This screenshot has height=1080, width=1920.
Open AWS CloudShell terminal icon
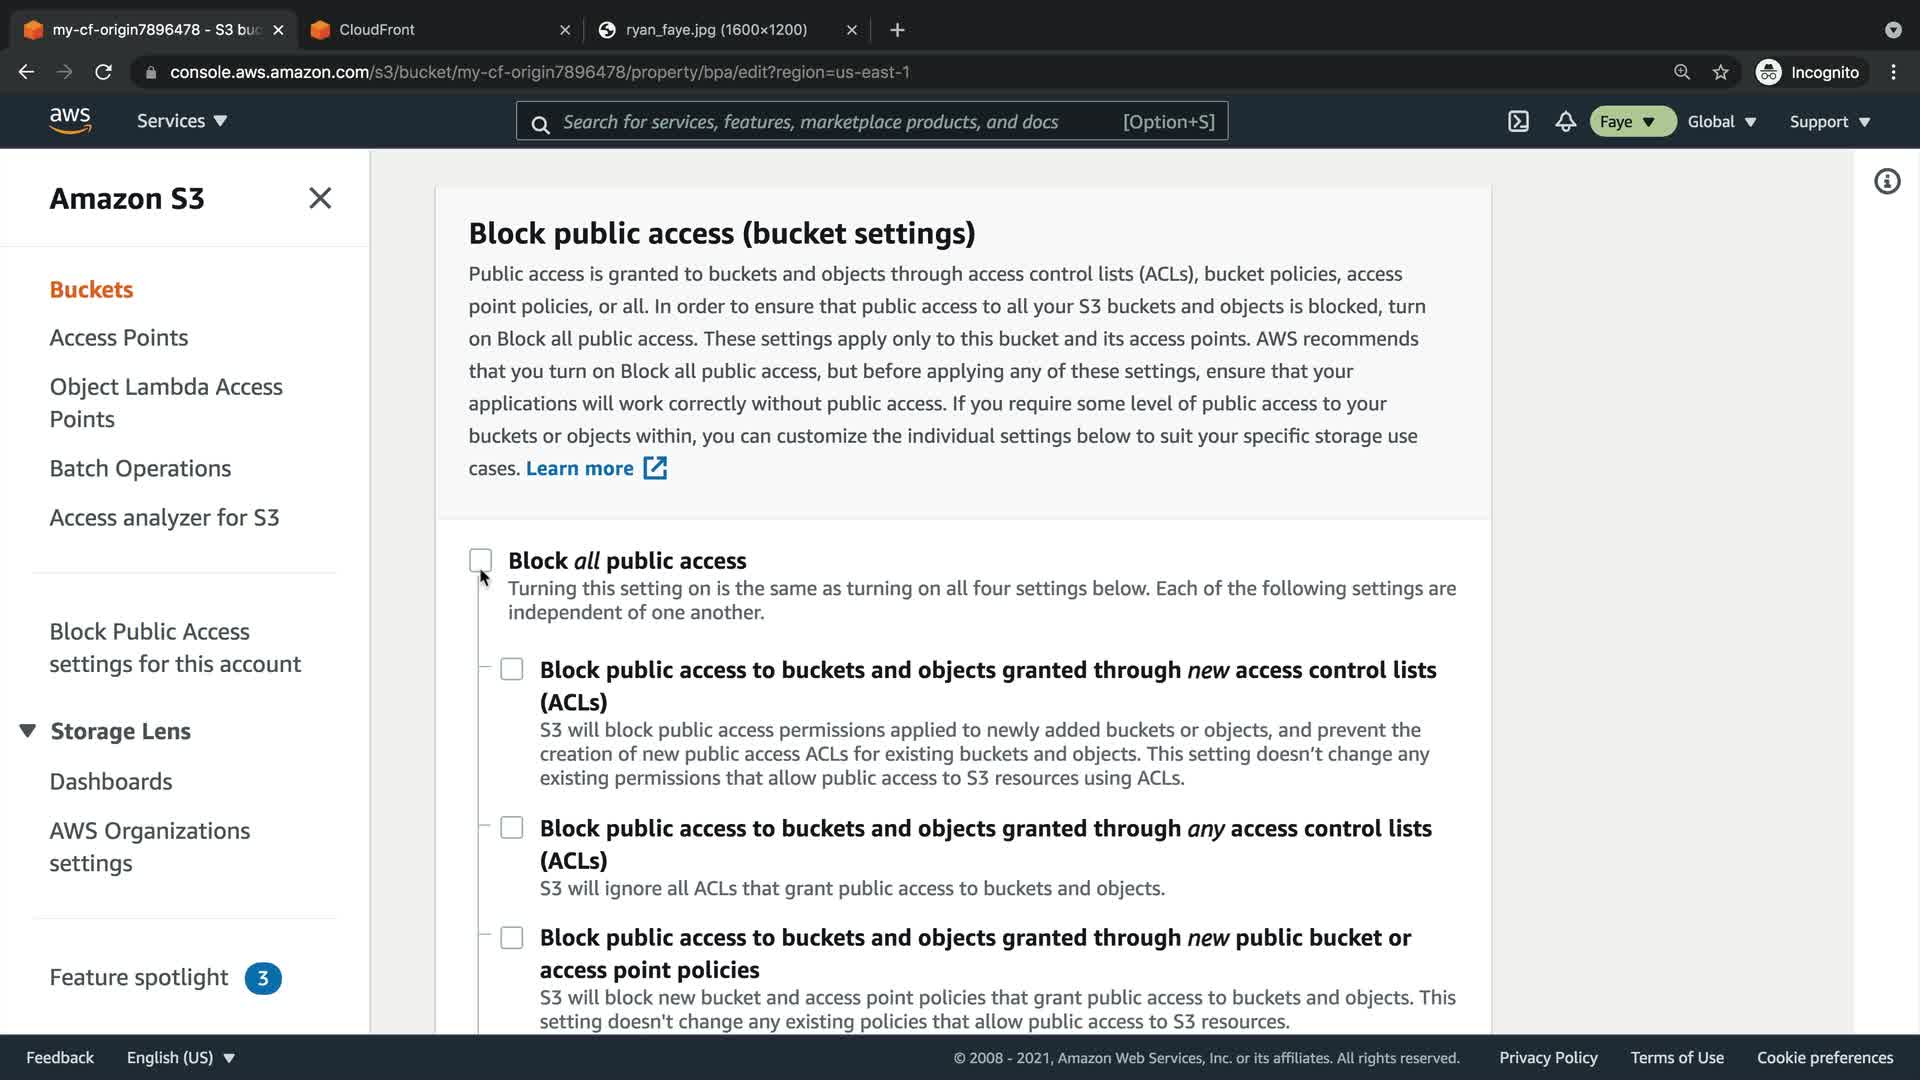tap(1518, 121)
